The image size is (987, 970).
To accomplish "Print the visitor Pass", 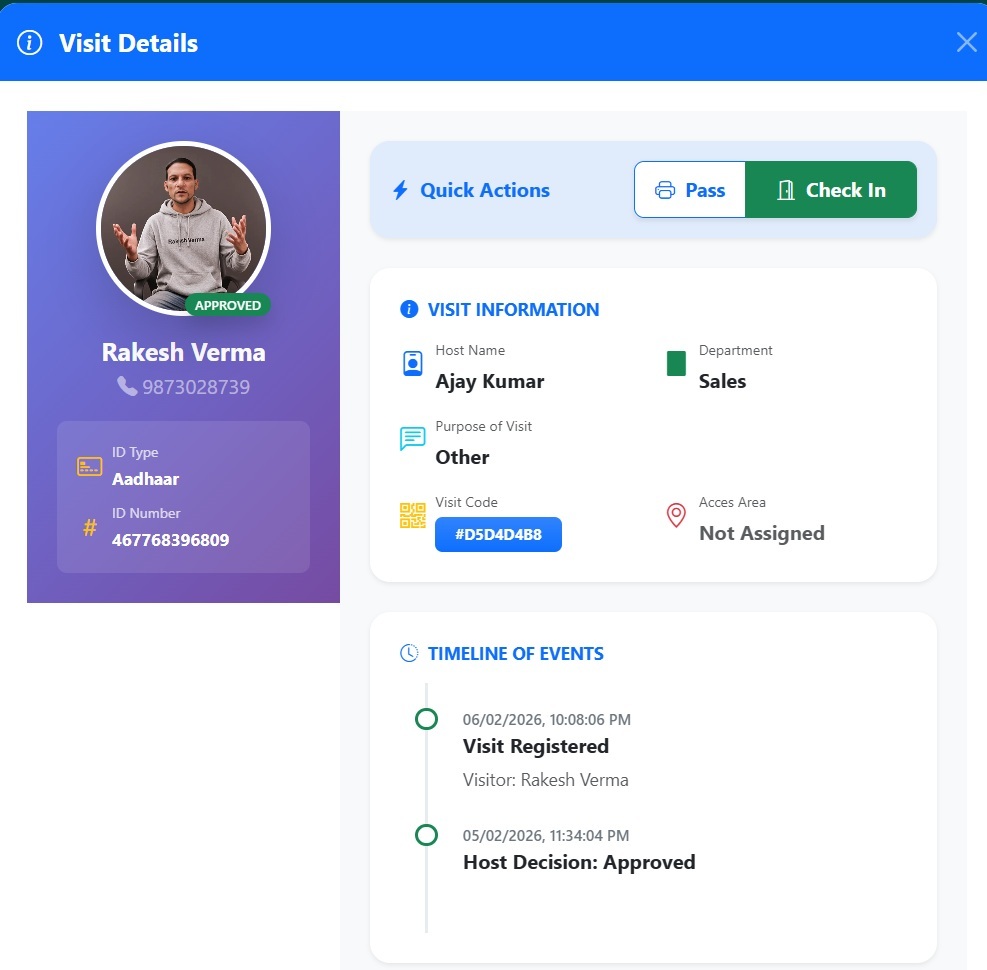I will [x=690, y=190].
